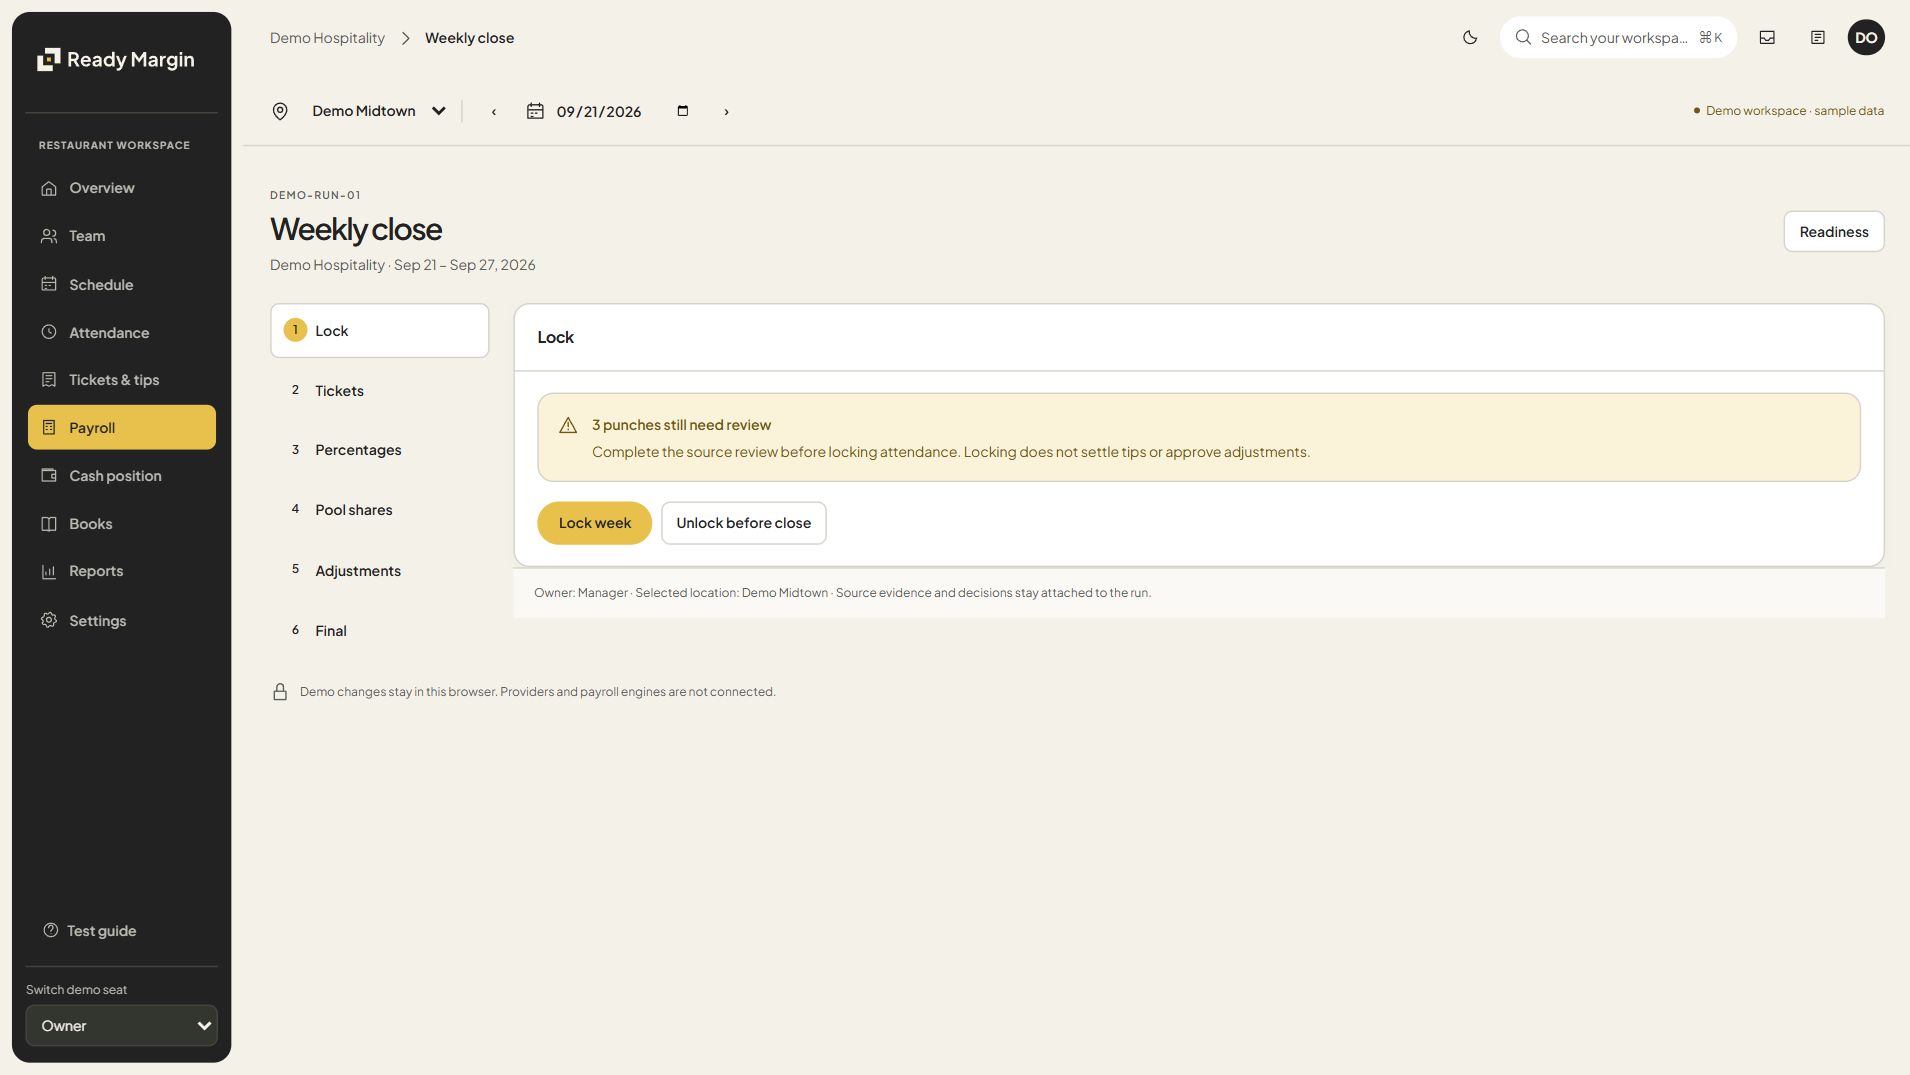Image resolution: width=1910 pixels, height=1075 pixels.
Task: Click the lock icon in demo notice
Action: (x=280, y=692)
